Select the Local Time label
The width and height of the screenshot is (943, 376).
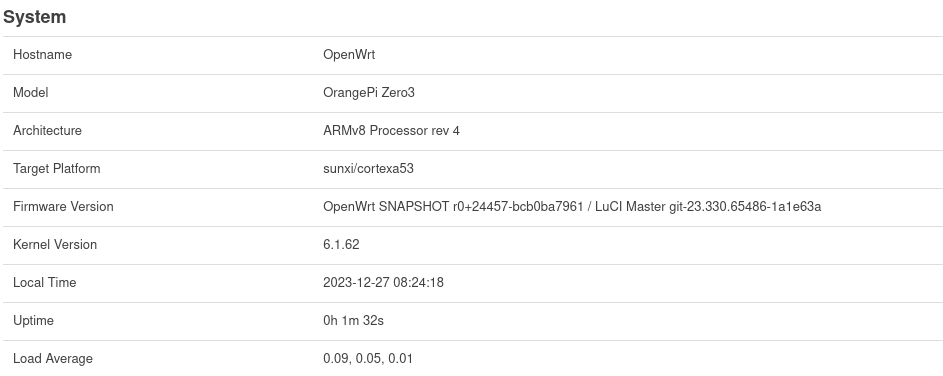click(x=45, y=282)
